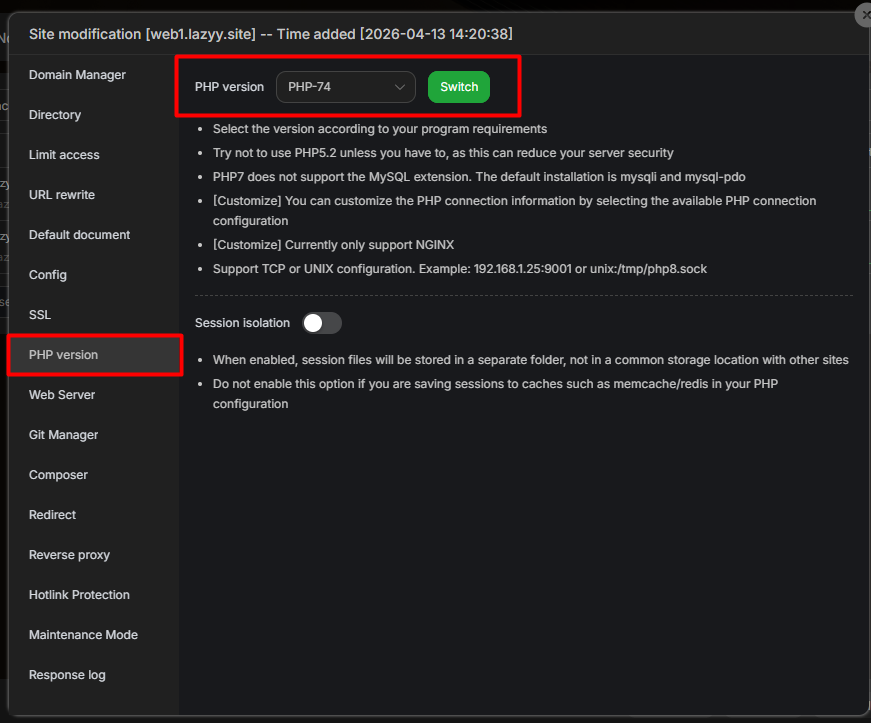Go to the Directory section

(x=55, y=115)
